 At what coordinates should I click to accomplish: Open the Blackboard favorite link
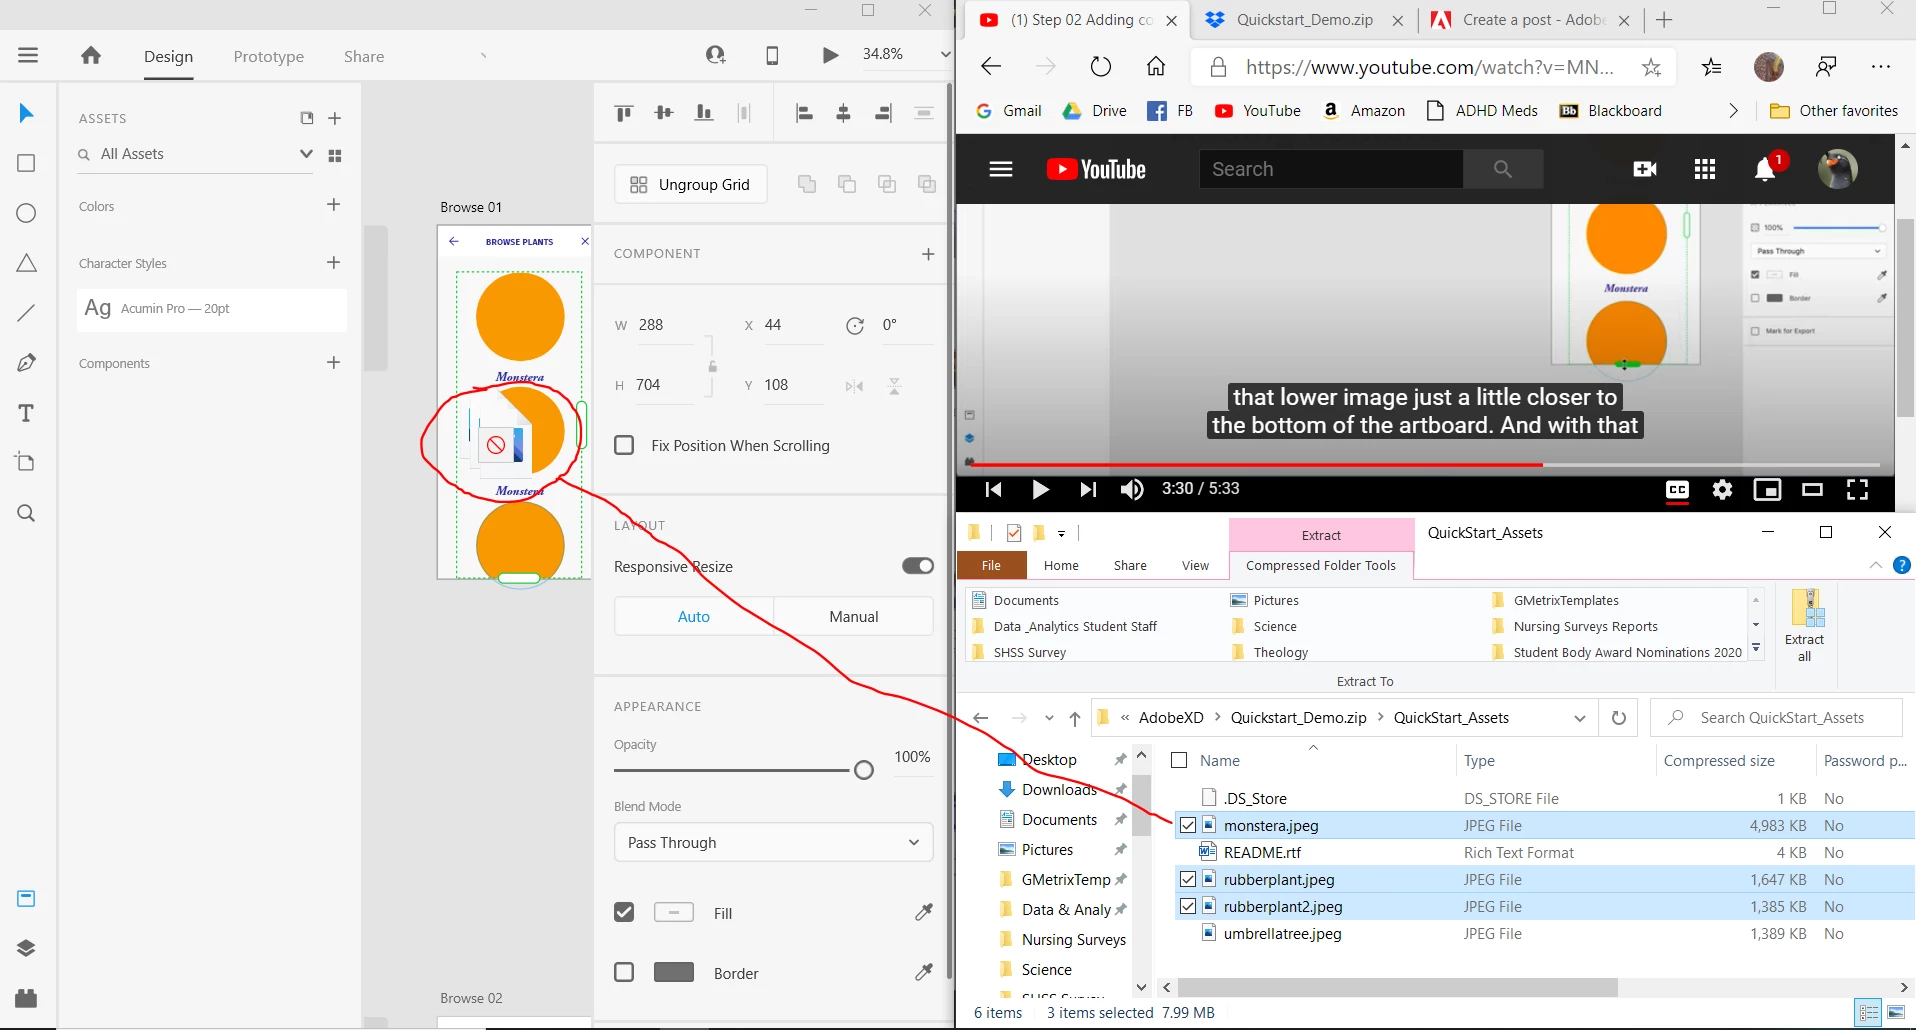[x=1611, y=111]
